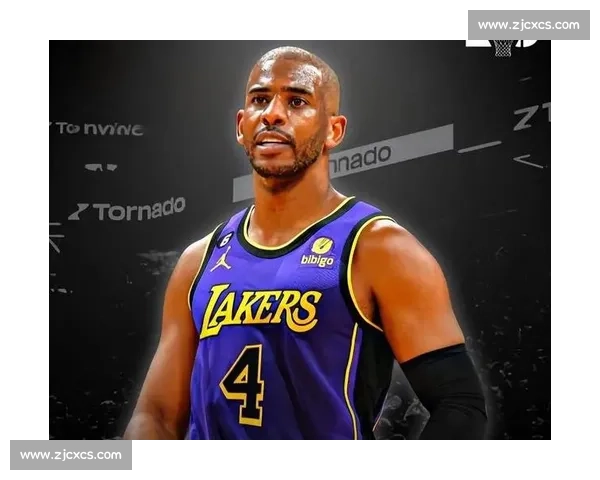This screenshot has height=480, width=600.
Task: Select the yellow bibigo sponsor patch
Action: [320, 251]
